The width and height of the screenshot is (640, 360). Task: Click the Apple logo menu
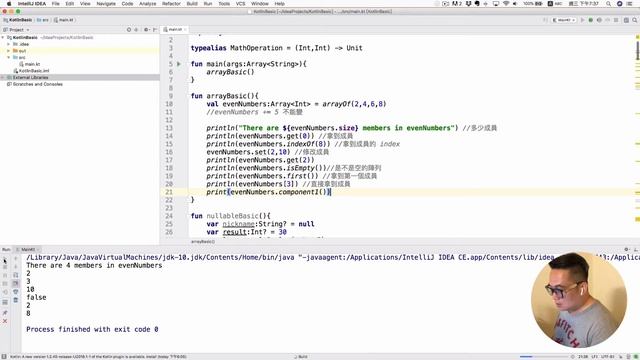pyautogui.click(x=9, y=4)
